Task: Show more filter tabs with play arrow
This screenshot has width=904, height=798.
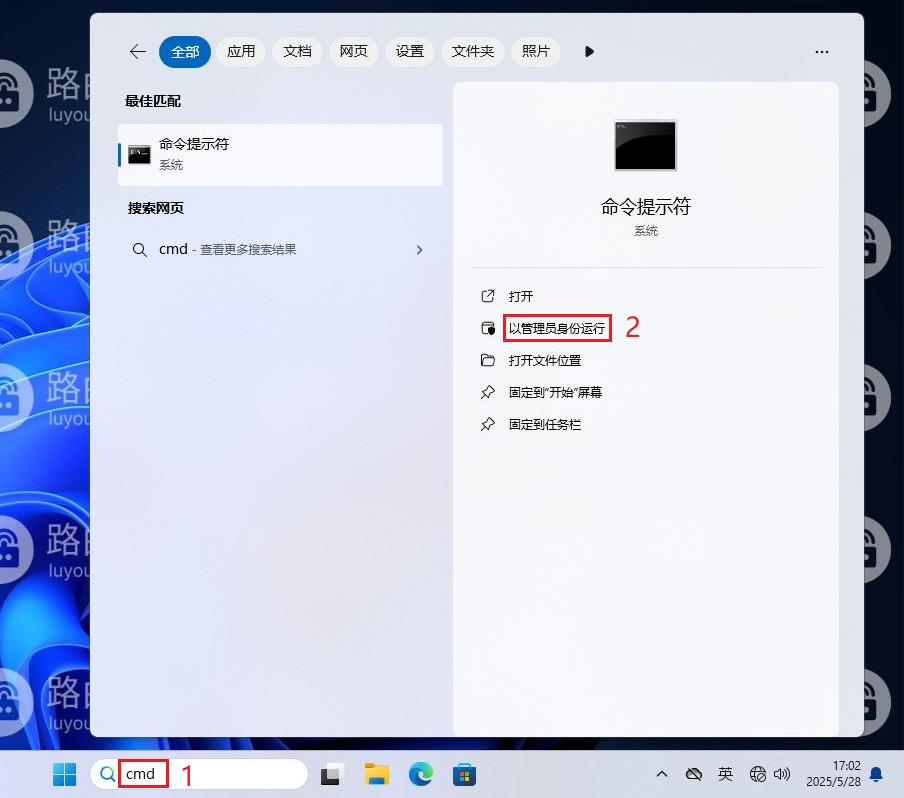Action: 589,52
